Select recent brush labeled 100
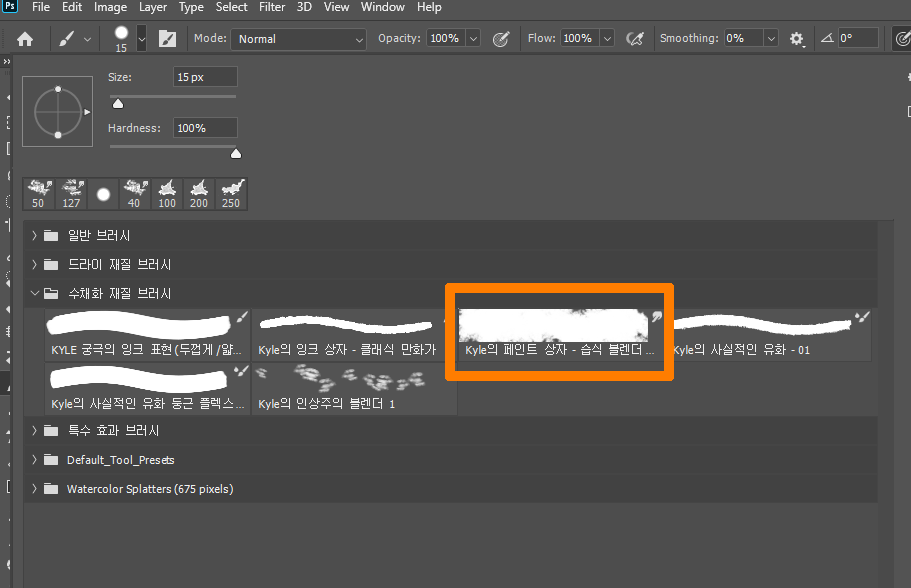This screenshot has width=911, height=588. point(167,193)
